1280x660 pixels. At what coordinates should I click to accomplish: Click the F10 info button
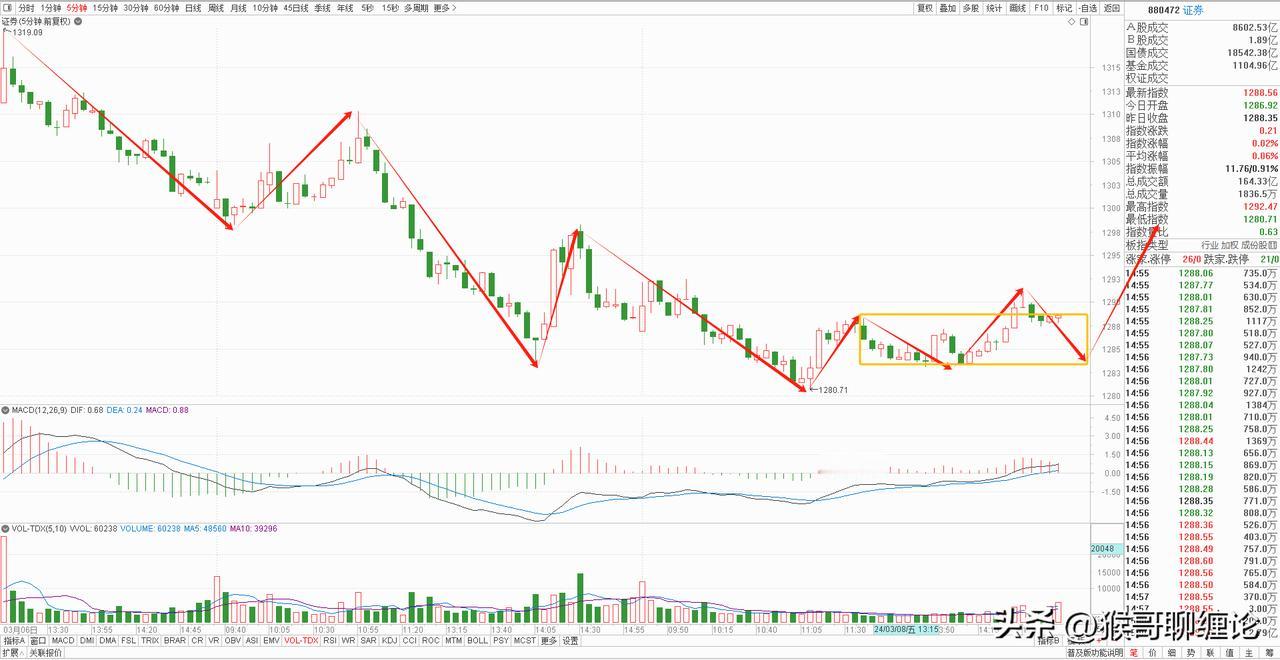1041,8
